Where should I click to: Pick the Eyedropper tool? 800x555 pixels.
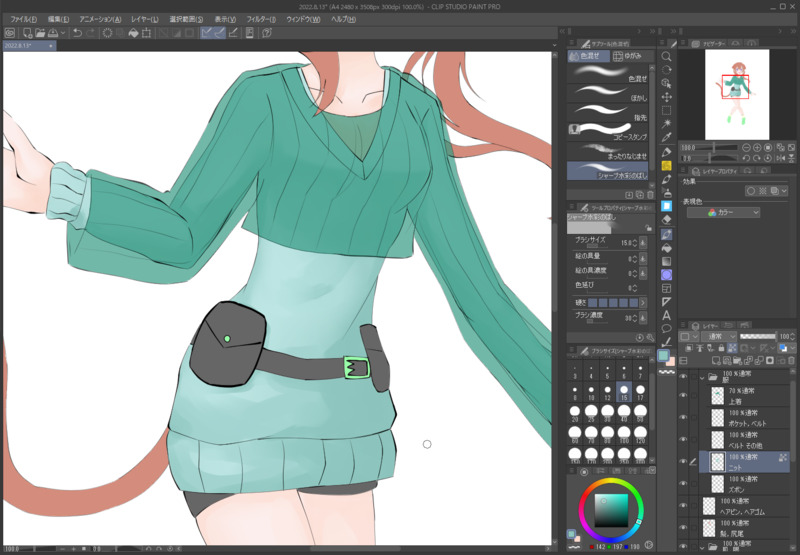click(667, 138)
